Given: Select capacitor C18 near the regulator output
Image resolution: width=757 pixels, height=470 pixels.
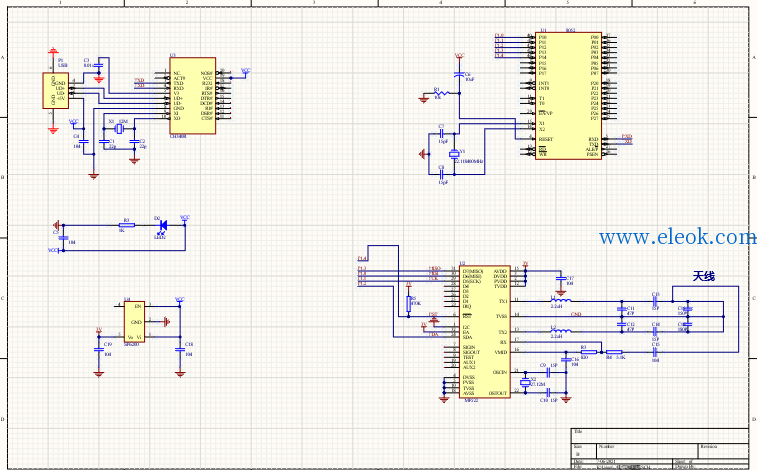Looking at the screenshot, I should [180, 349].
